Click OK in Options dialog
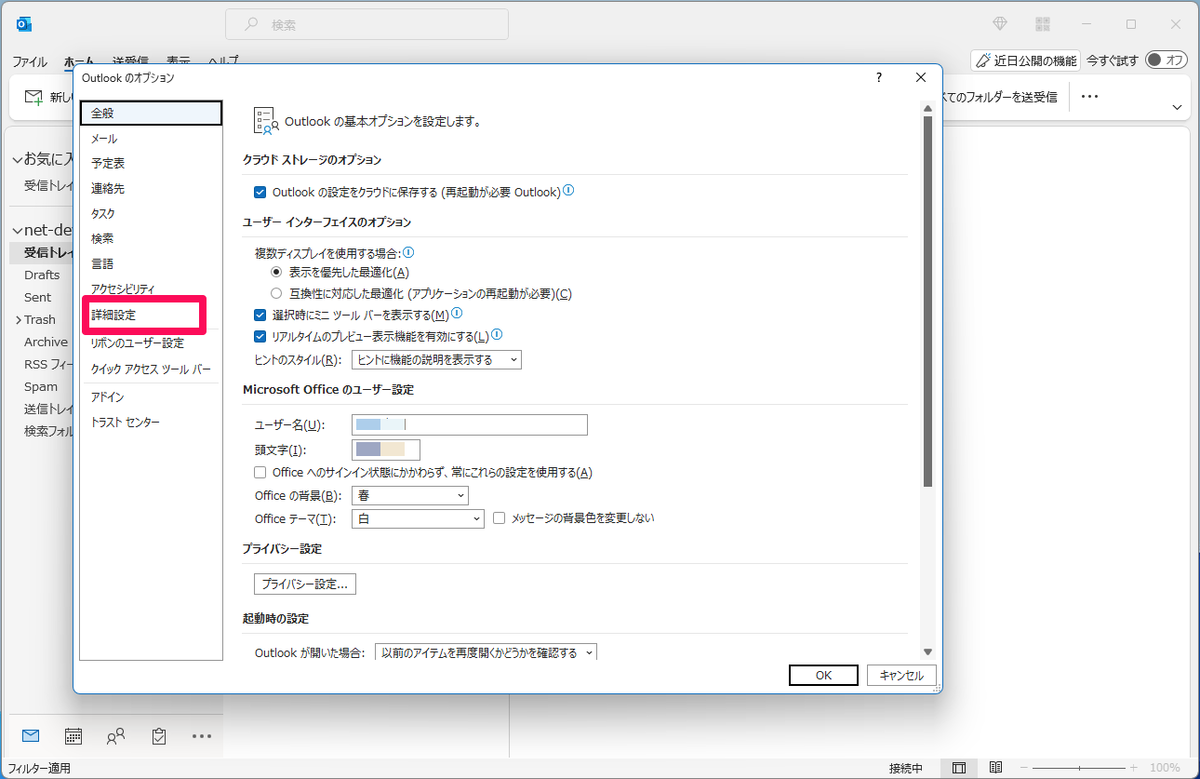 (823, 675)
